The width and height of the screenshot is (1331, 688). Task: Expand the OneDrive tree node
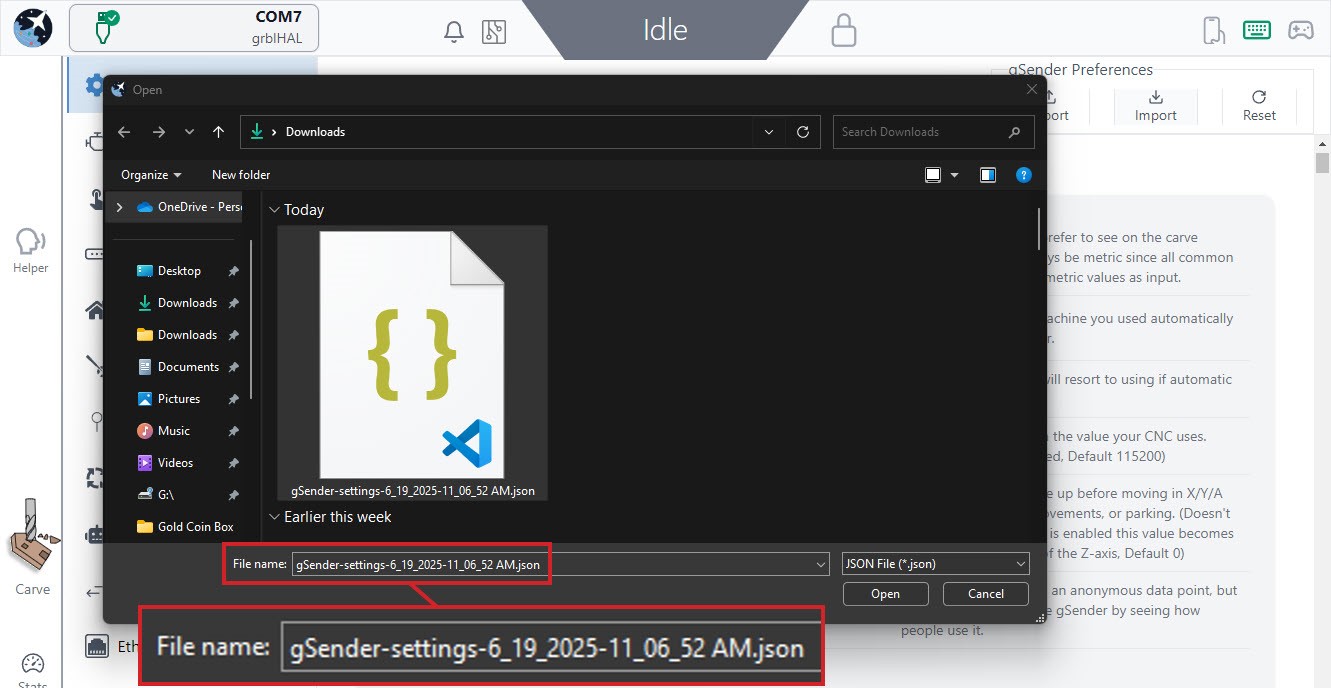tap(120, 207)
